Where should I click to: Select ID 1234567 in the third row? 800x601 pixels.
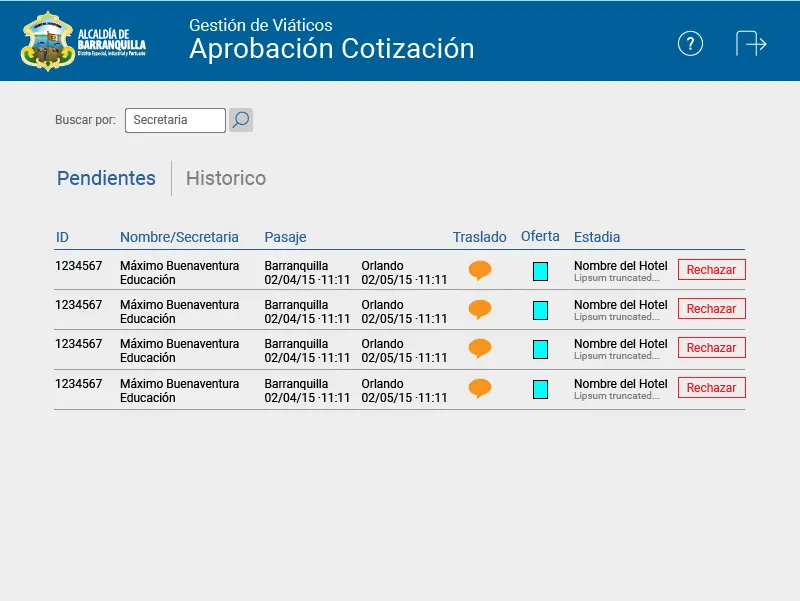(x=79, y=344)
